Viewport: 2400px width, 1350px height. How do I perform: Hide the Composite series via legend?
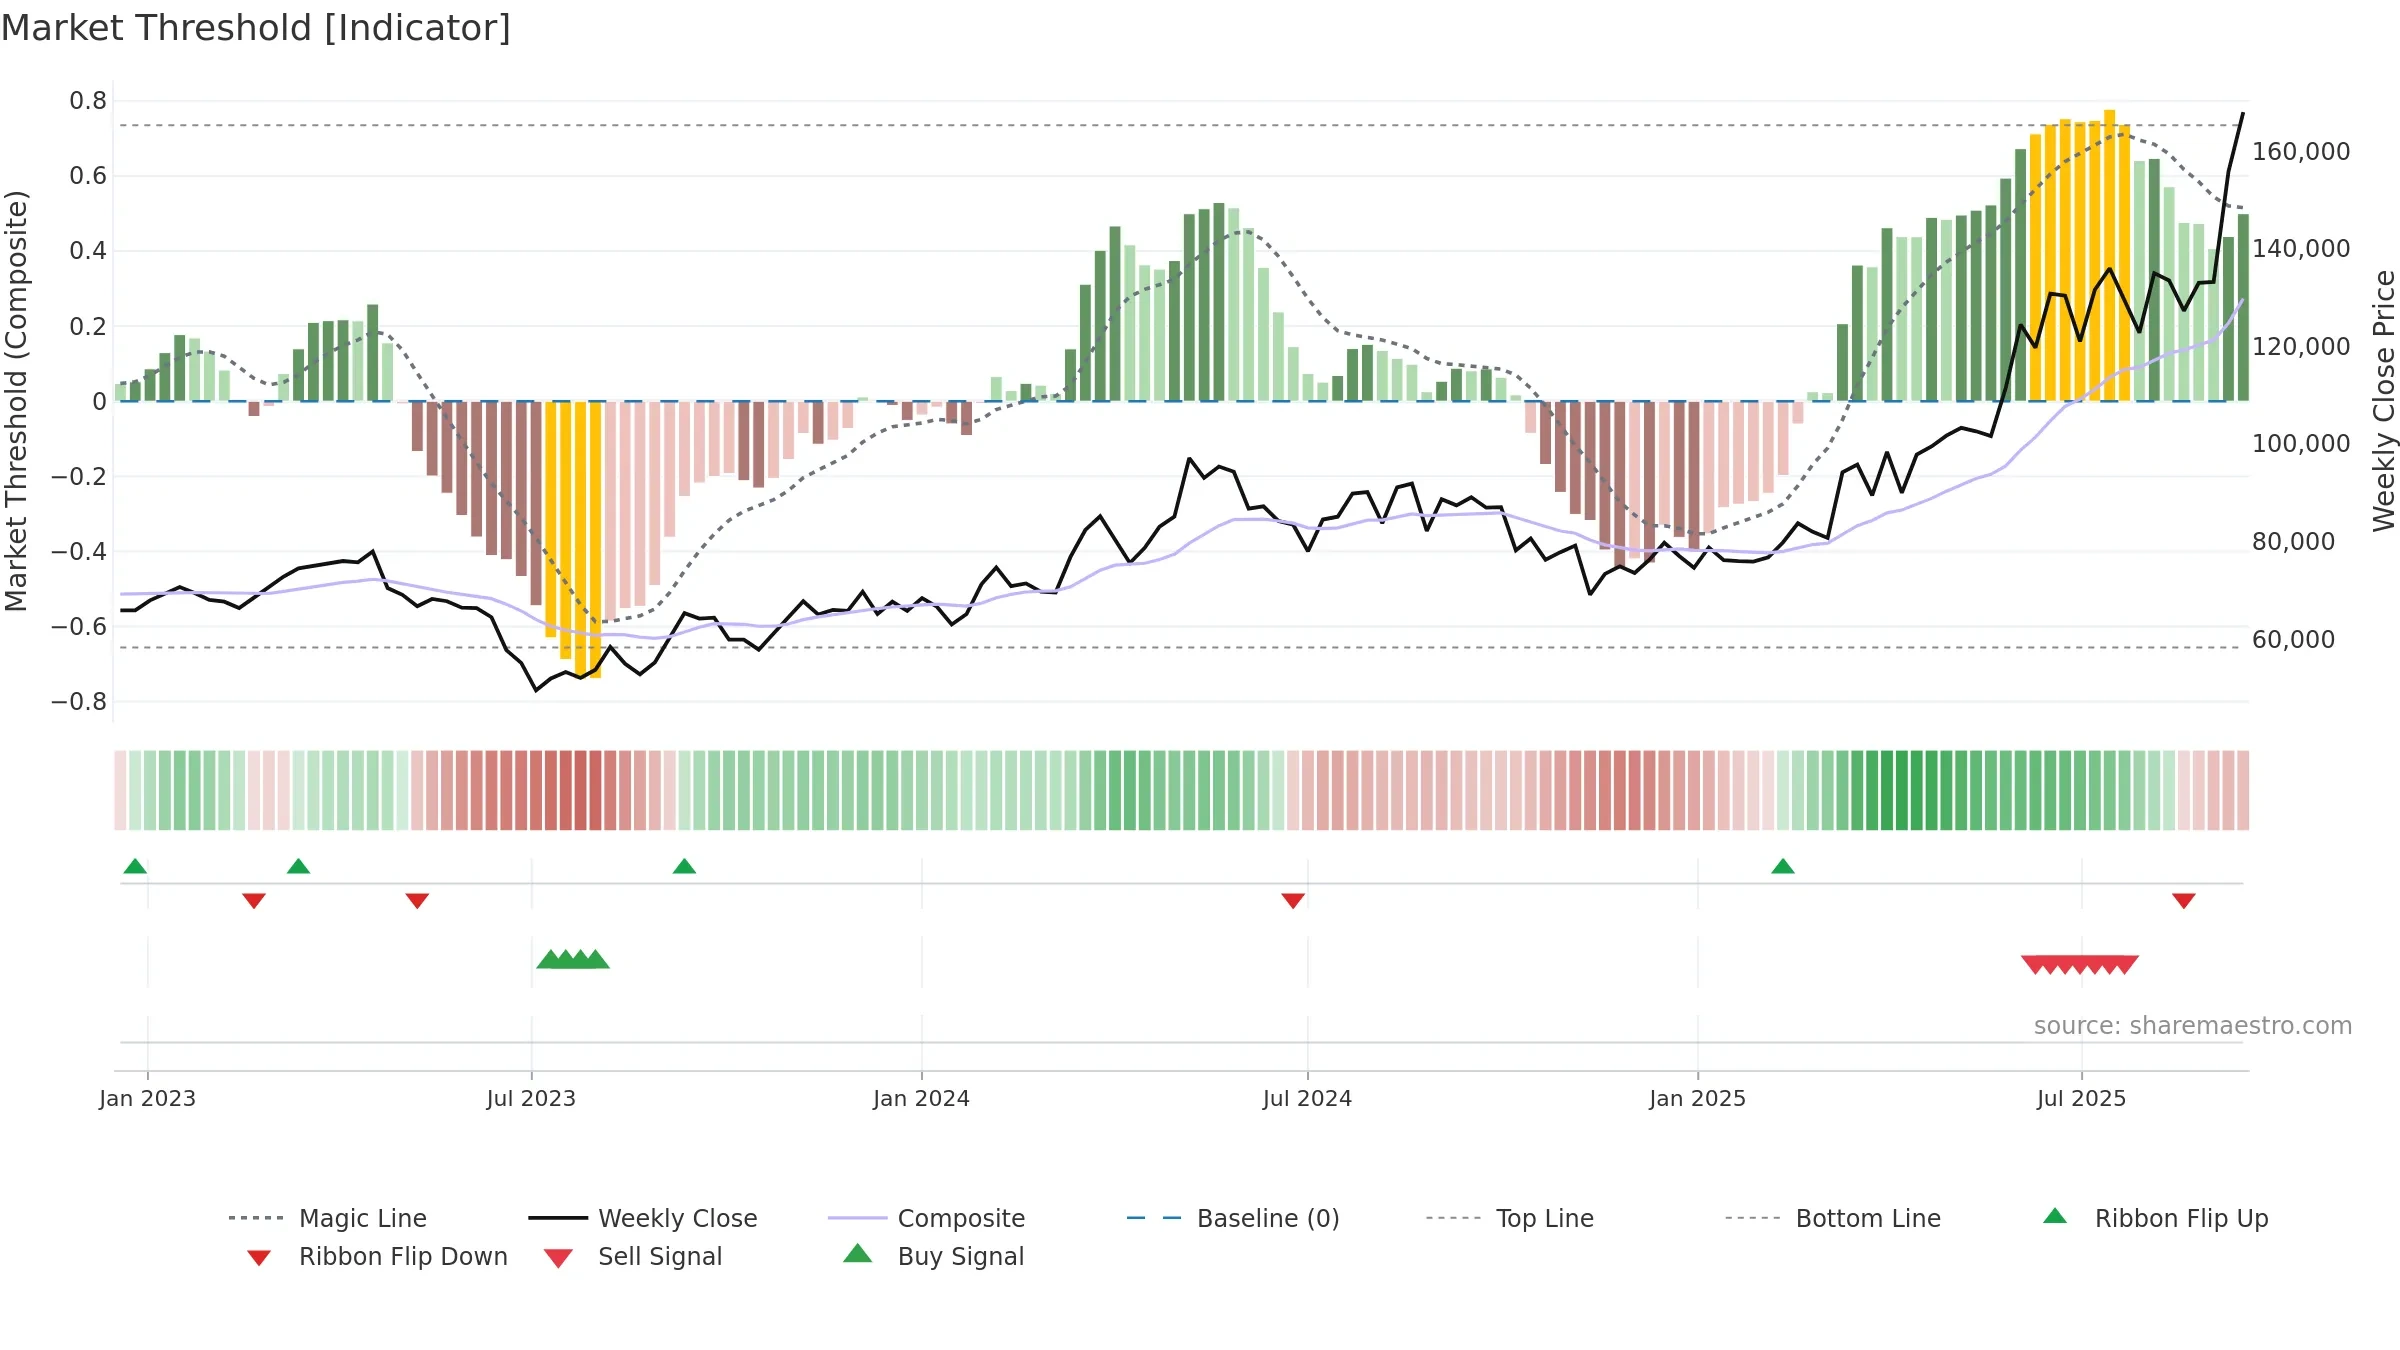(x=927, y=1218)
